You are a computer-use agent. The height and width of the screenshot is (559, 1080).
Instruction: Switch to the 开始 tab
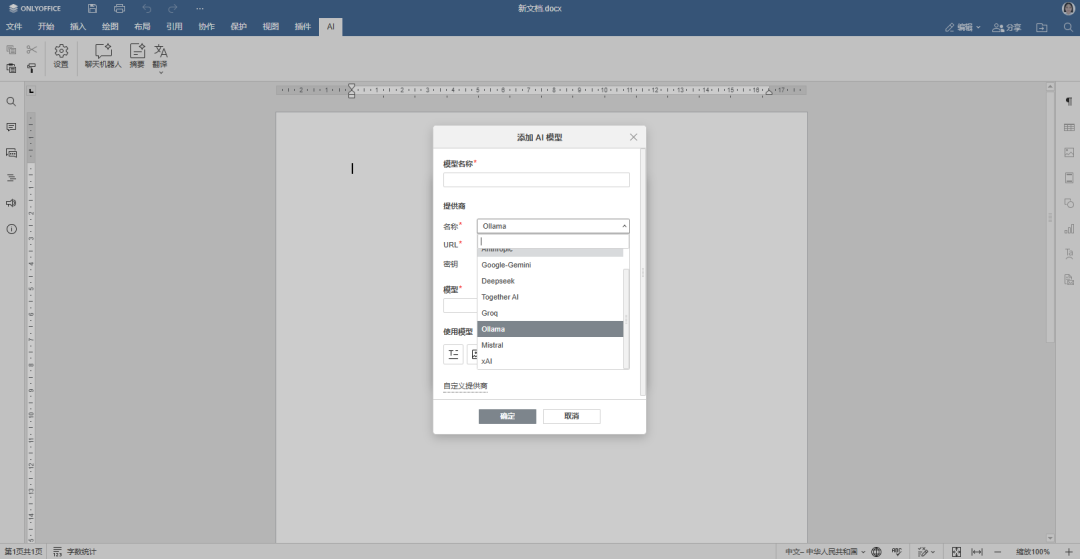(46, 27)
